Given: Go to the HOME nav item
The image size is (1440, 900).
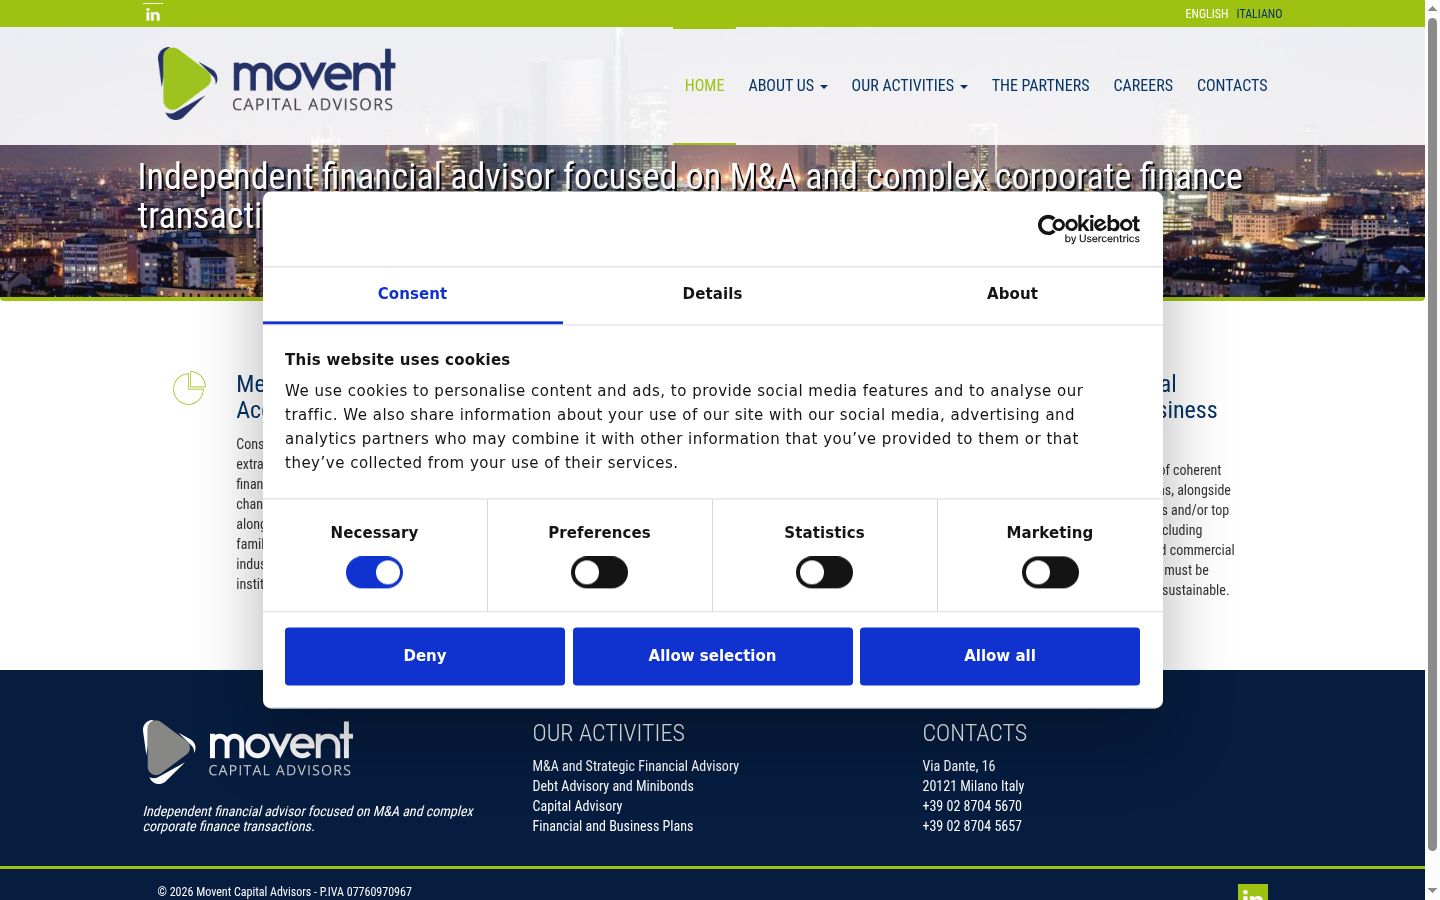Looking at the screenshot, I should coord(704,86).
